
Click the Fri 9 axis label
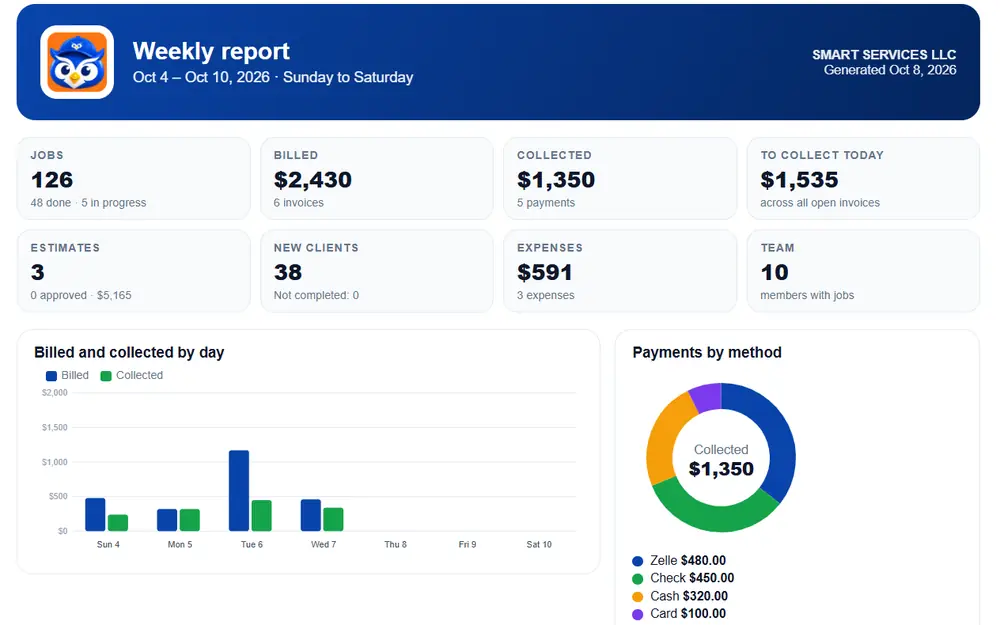pos(467,545)
